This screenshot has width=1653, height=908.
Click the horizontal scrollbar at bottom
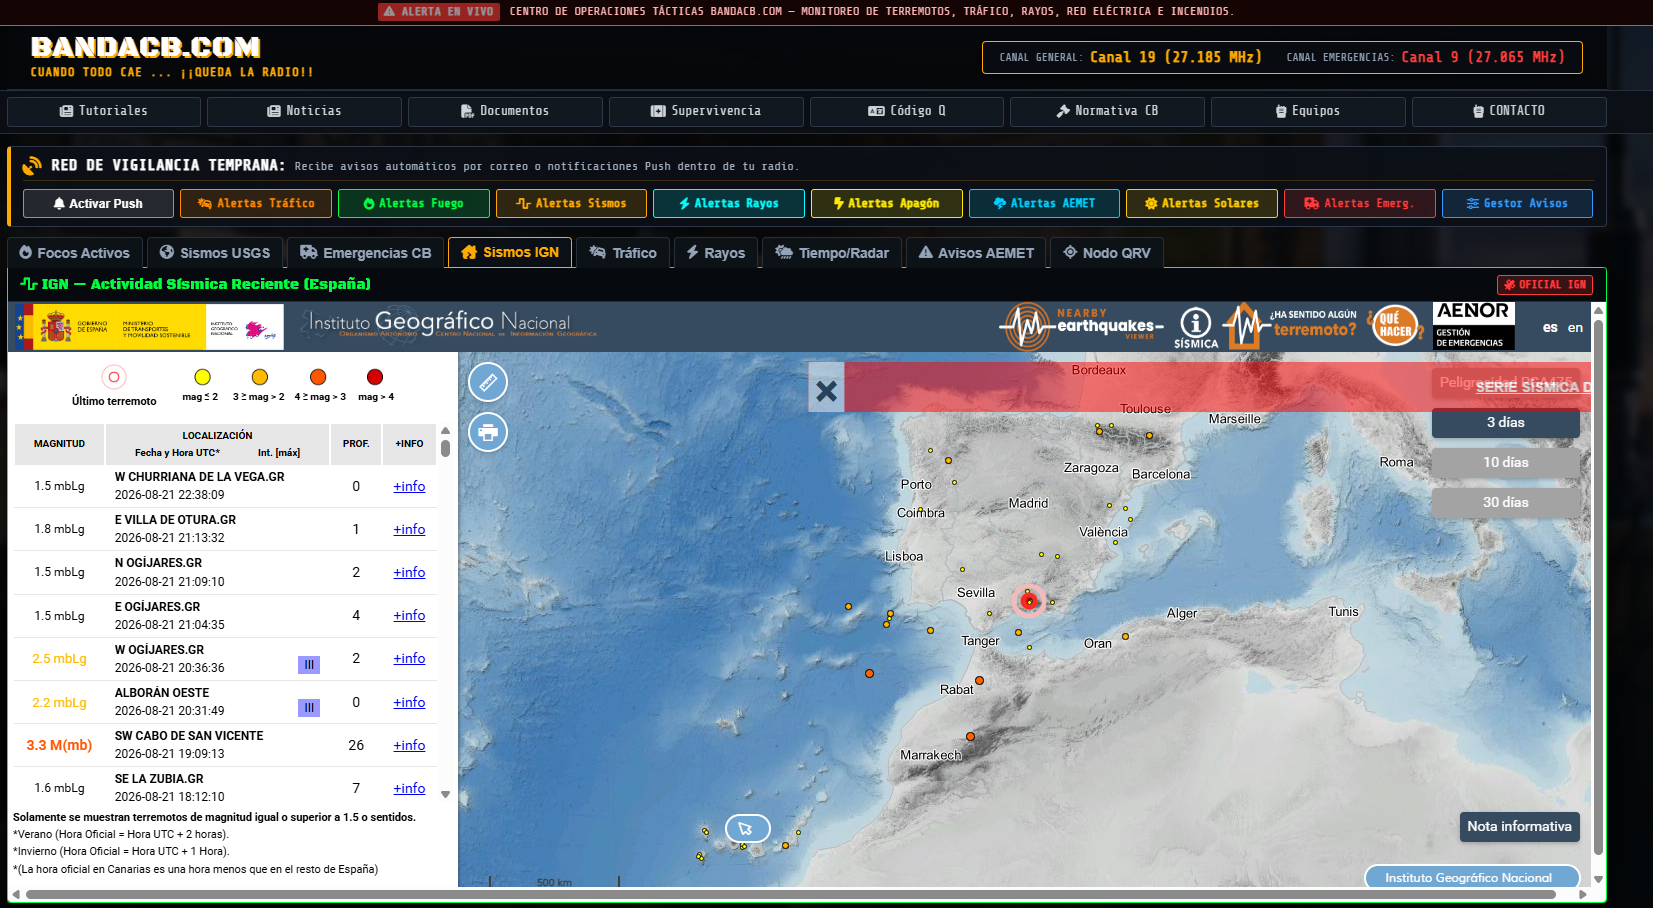[790, 894]
